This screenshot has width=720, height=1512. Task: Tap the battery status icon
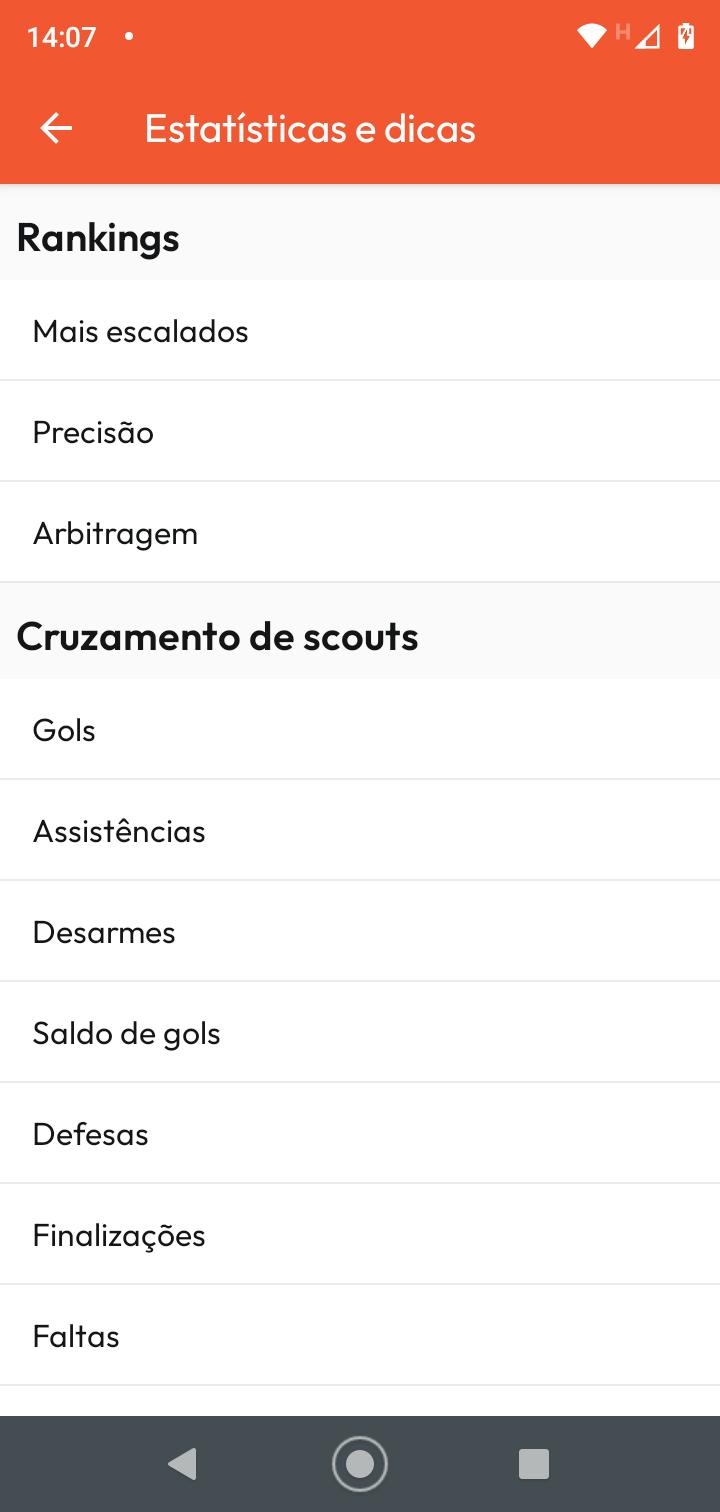coord(686,37)
